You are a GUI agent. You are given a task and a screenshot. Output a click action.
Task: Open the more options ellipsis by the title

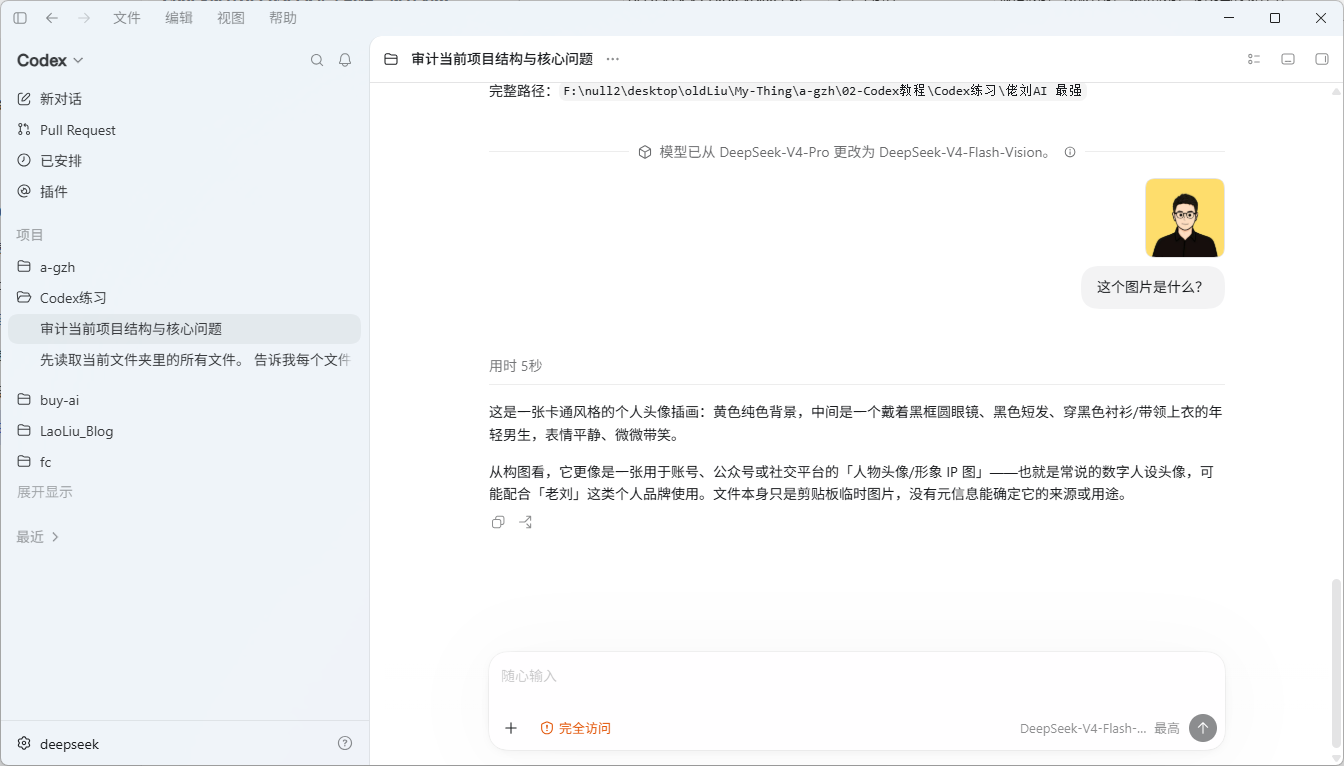point(613,59)
